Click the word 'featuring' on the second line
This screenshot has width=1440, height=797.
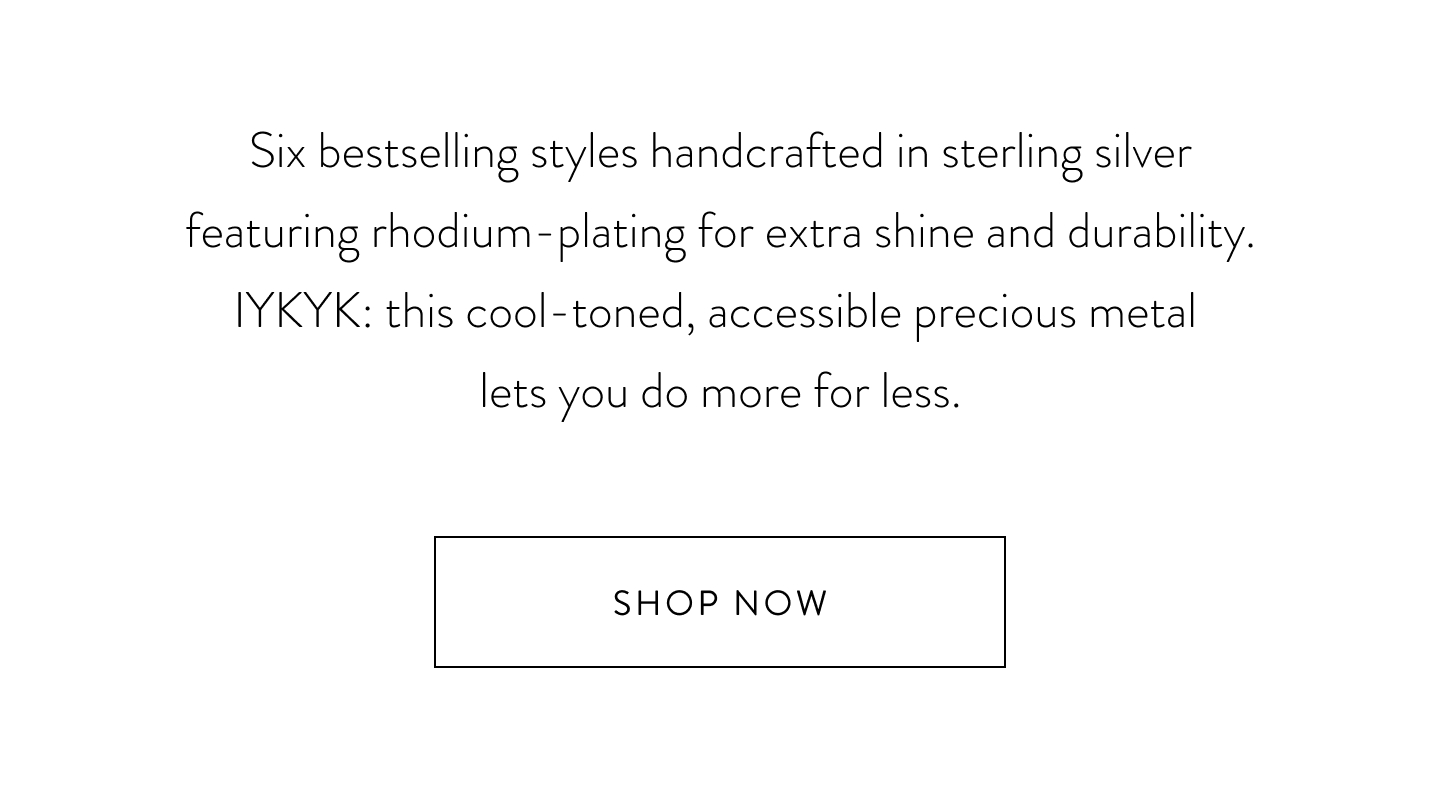(272, 234)
